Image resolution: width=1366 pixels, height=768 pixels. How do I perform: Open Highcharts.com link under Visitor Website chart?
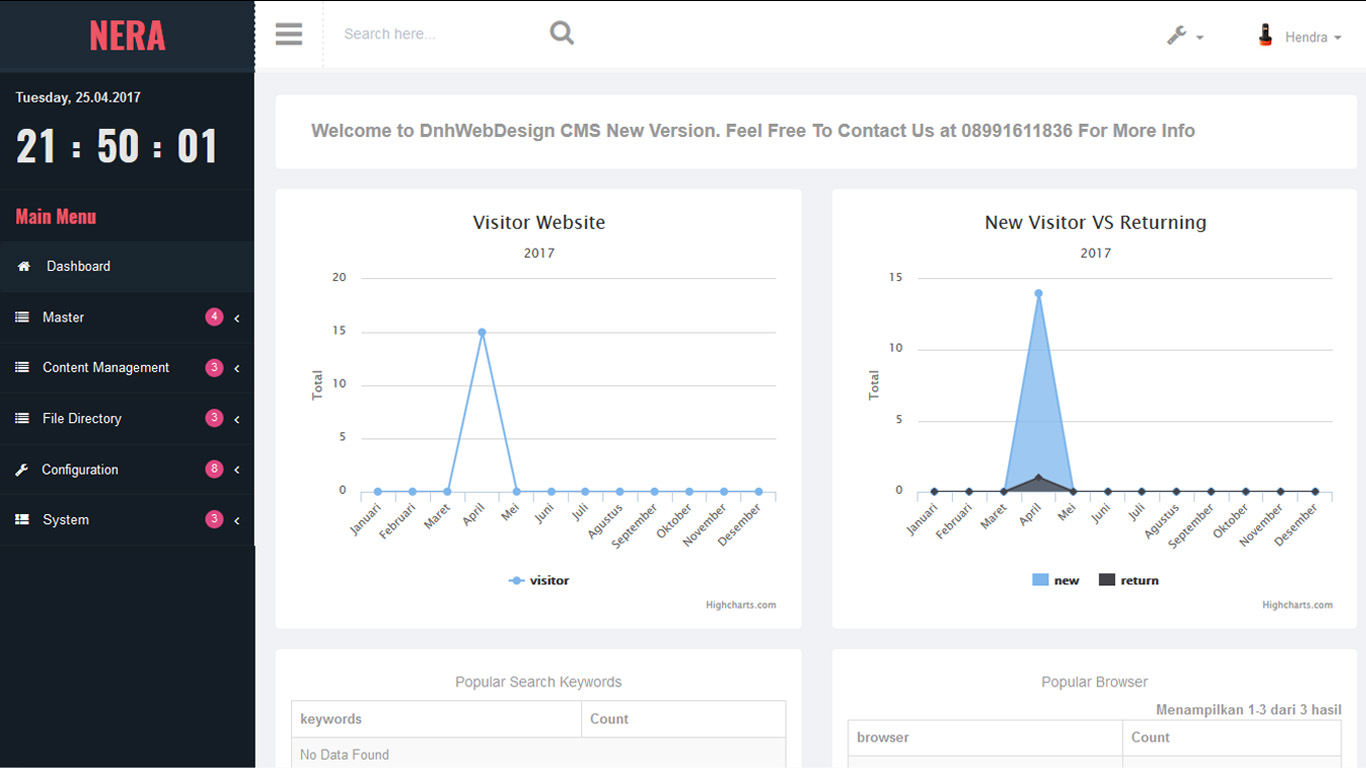click(740, 605)
